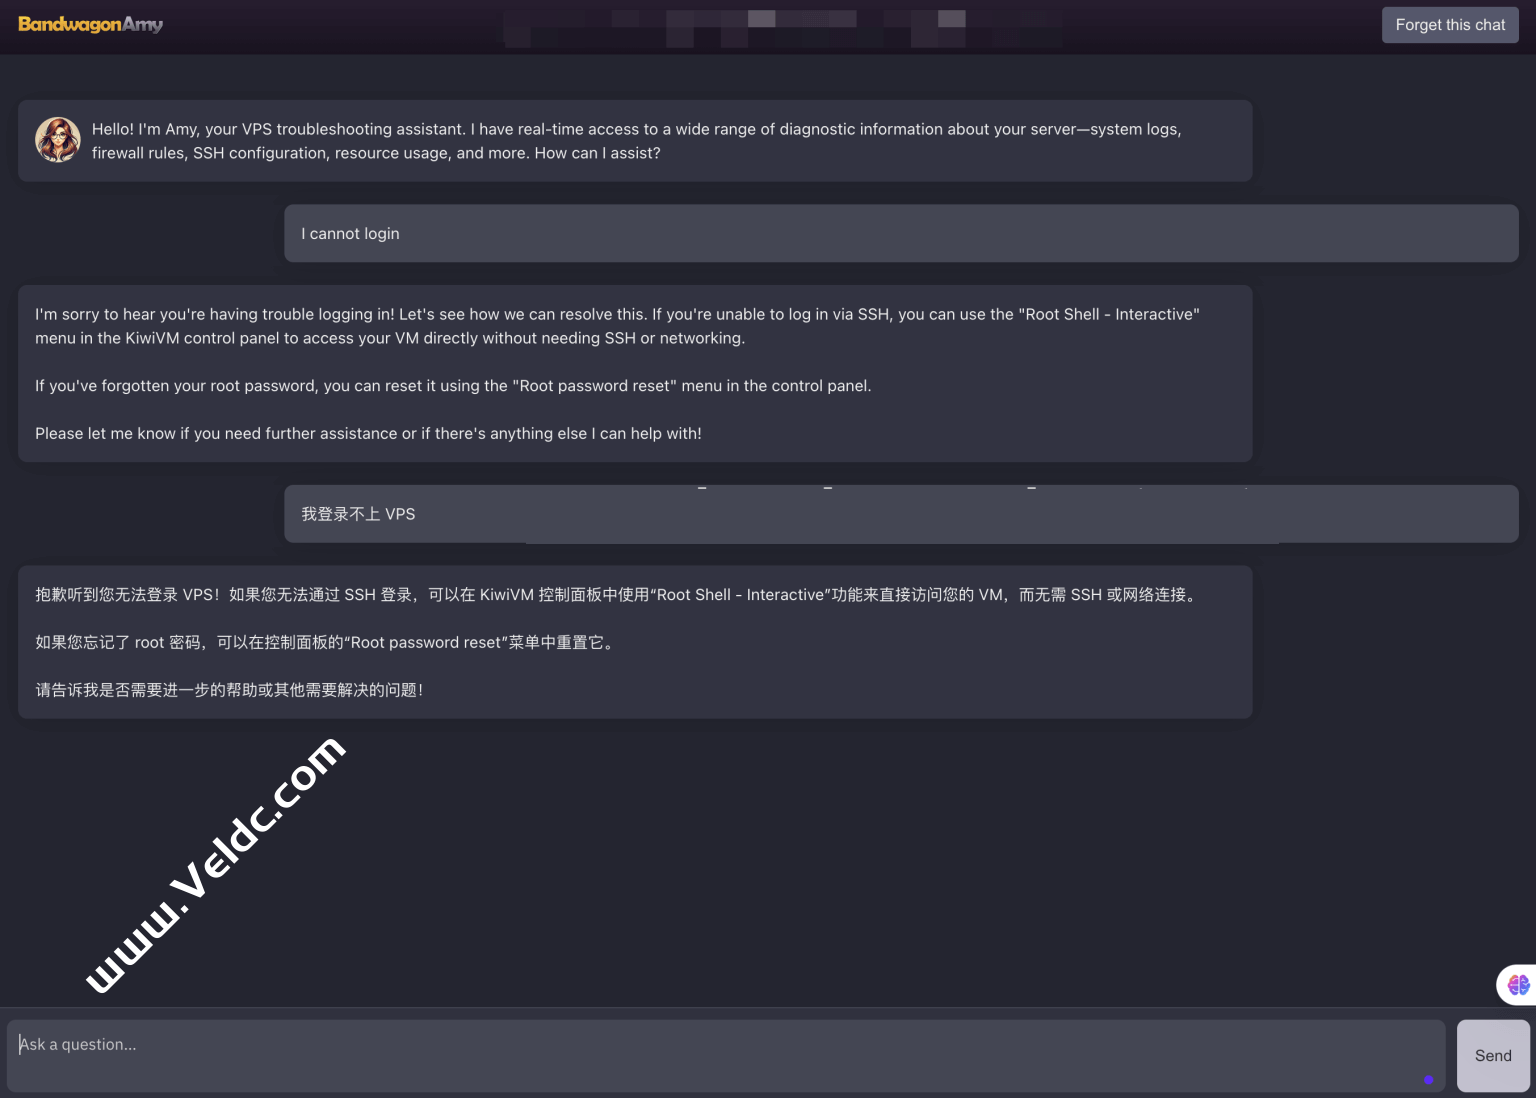Image resolution: width=1536 pixels, height=1098 pixels.
Task: Select the "I cannot login" user message
Action: 901,233
